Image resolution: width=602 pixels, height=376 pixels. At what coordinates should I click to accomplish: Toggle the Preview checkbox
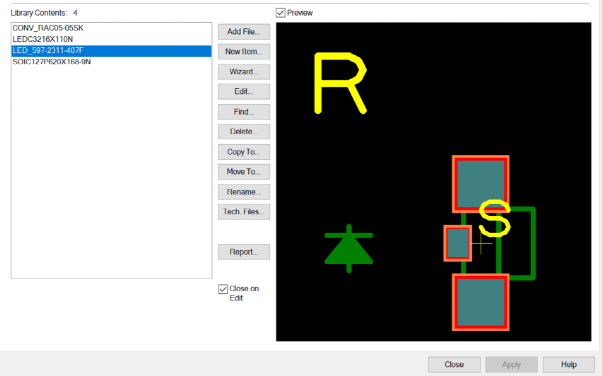(x=281, y=13)
